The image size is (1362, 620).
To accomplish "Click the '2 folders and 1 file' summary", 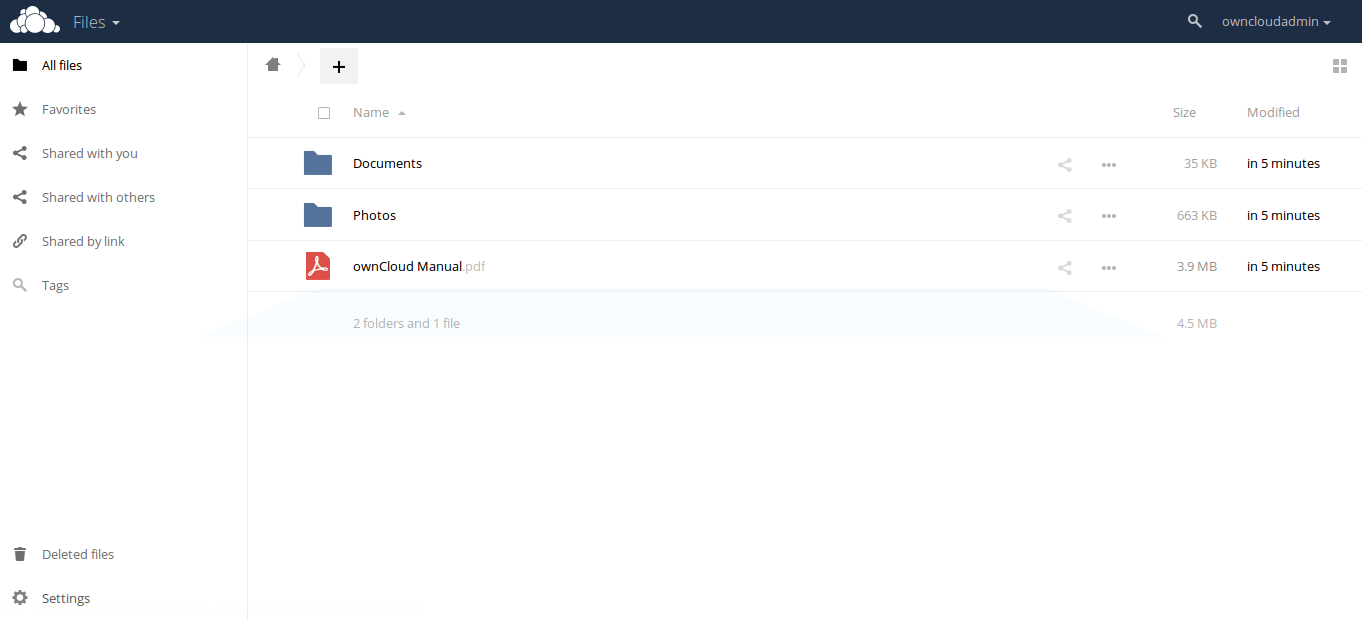I will [x=406, y=324].
